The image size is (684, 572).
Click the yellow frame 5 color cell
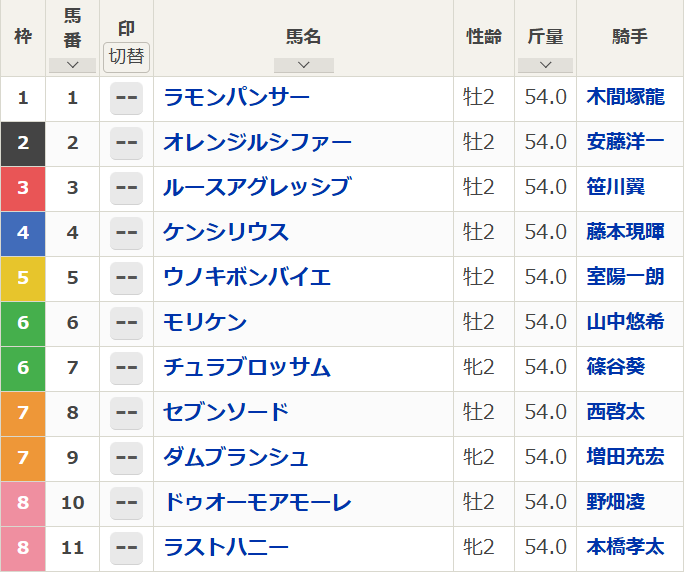pyautogui.click(x=23, y=279)
